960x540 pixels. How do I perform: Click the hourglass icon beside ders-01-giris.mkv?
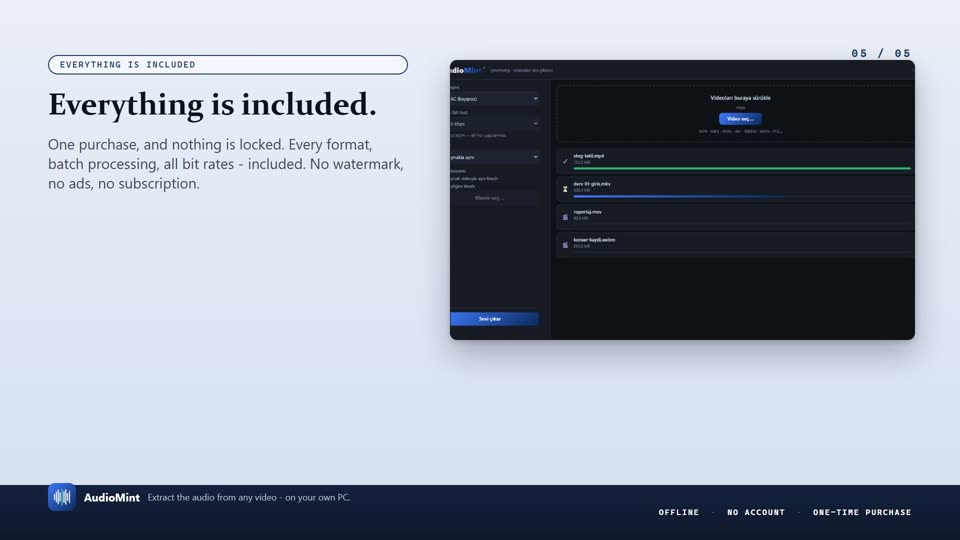point(565,189)
